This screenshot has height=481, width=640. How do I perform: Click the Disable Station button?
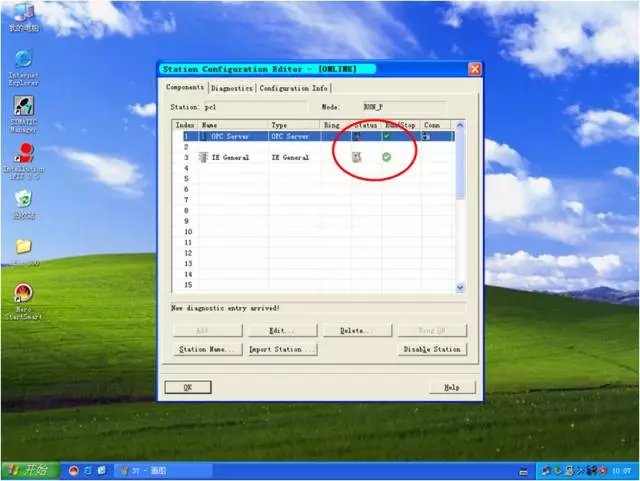[432, 349]
